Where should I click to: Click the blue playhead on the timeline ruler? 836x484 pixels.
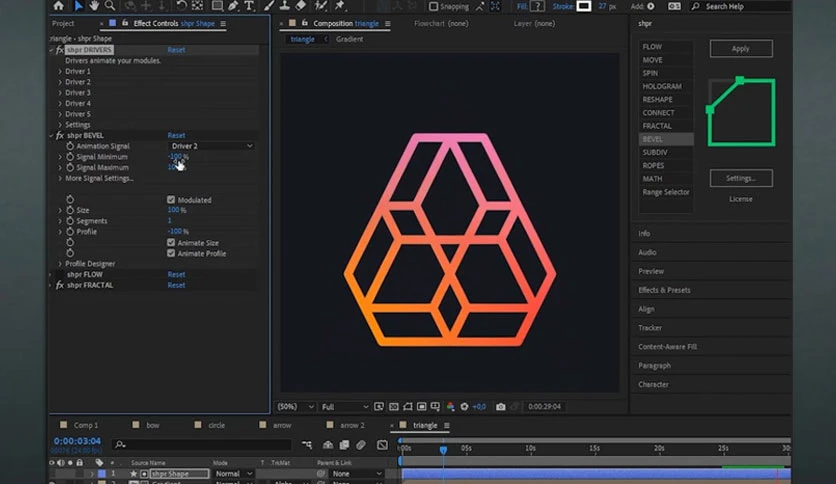coord(443,450)
